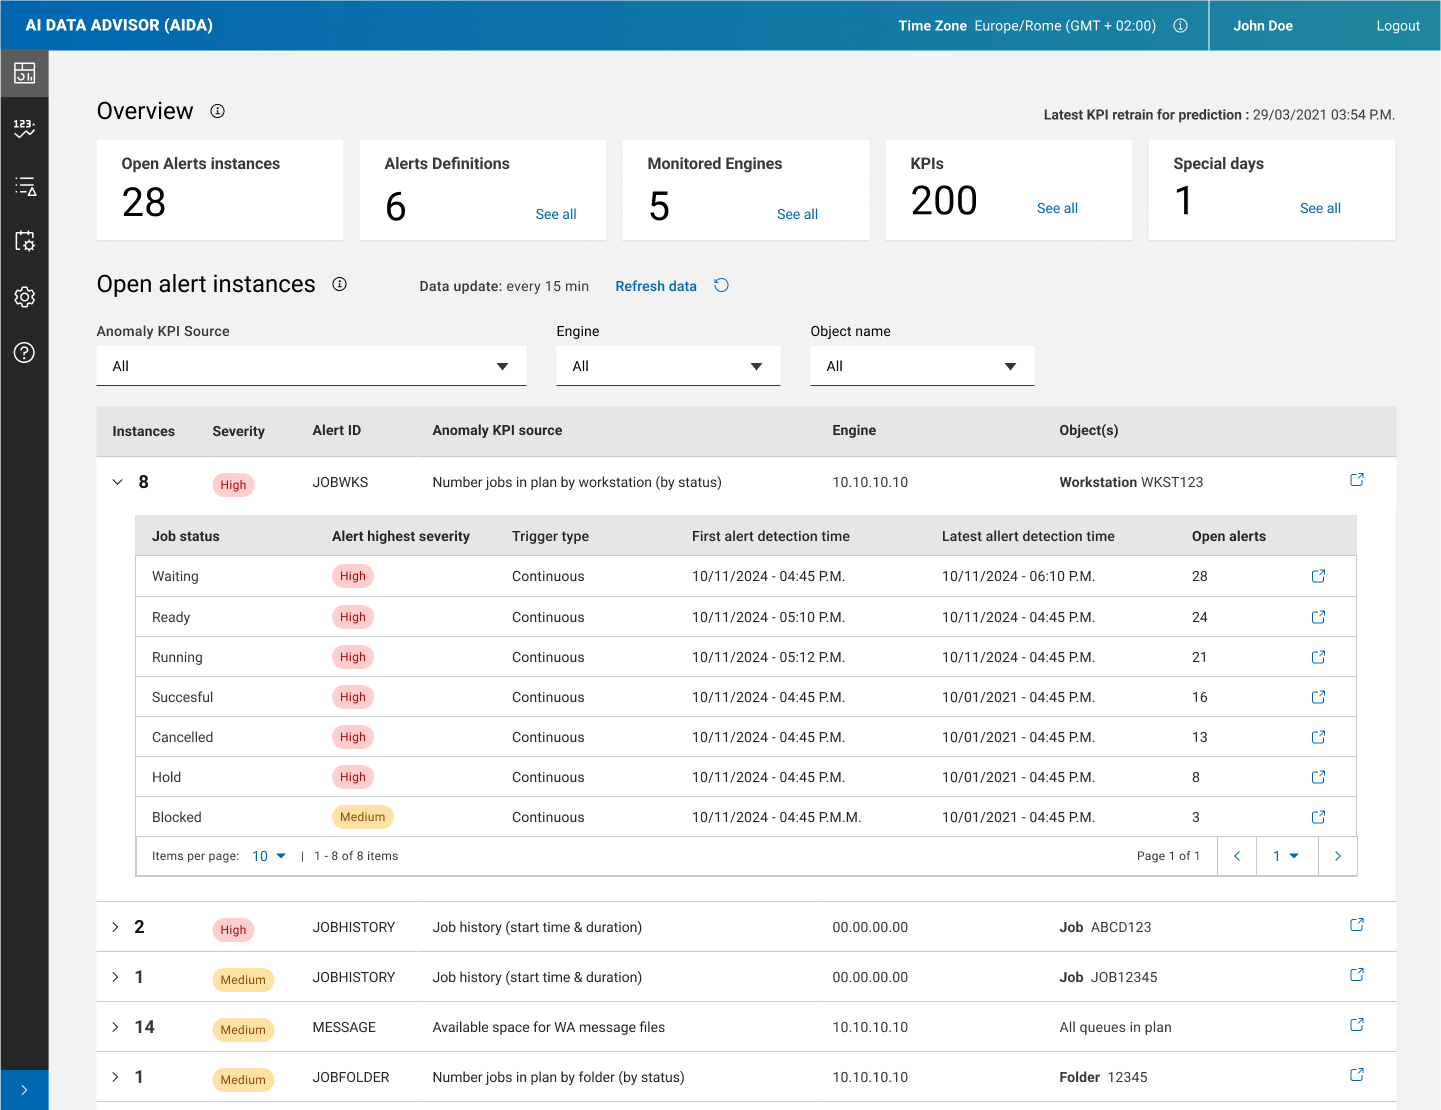
Task: Expand the left sidebar navigation
Action: click(24, 1090)
